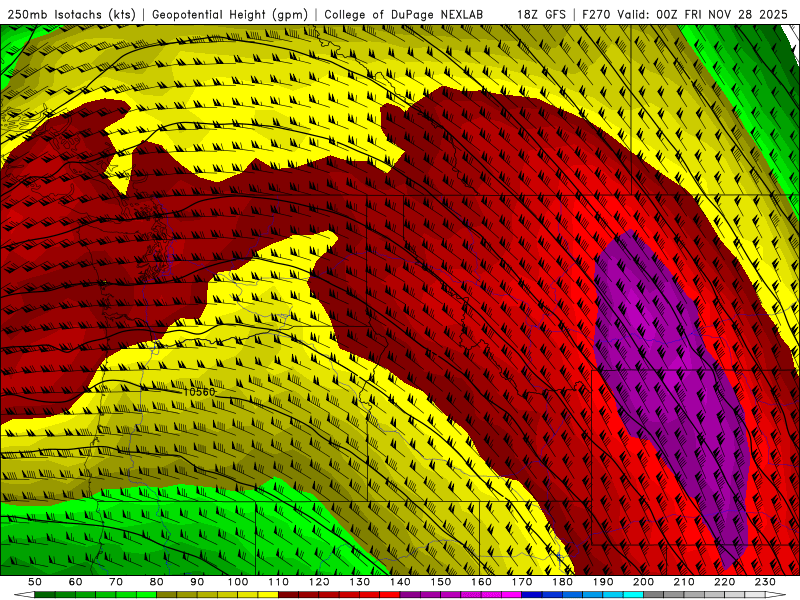Image resolution: width=800 pixels, height=600 pixels.
Task: Click the dark gray swatch starting at 200
Action: pyautogui.click(x=654, y=594)
